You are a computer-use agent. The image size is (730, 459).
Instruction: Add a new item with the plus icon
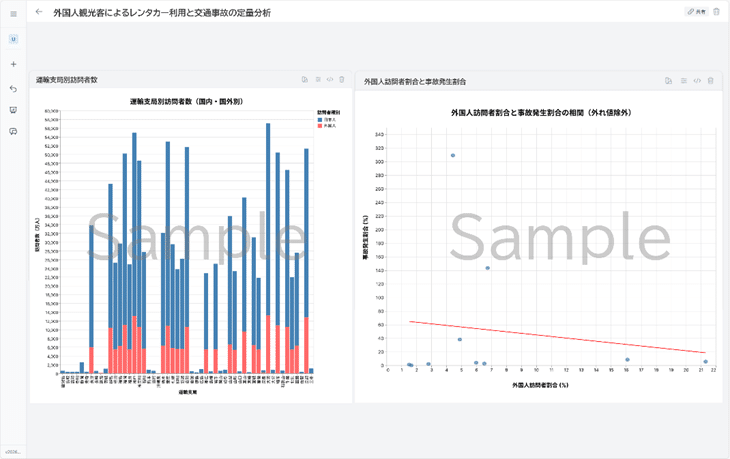[13, 64]
